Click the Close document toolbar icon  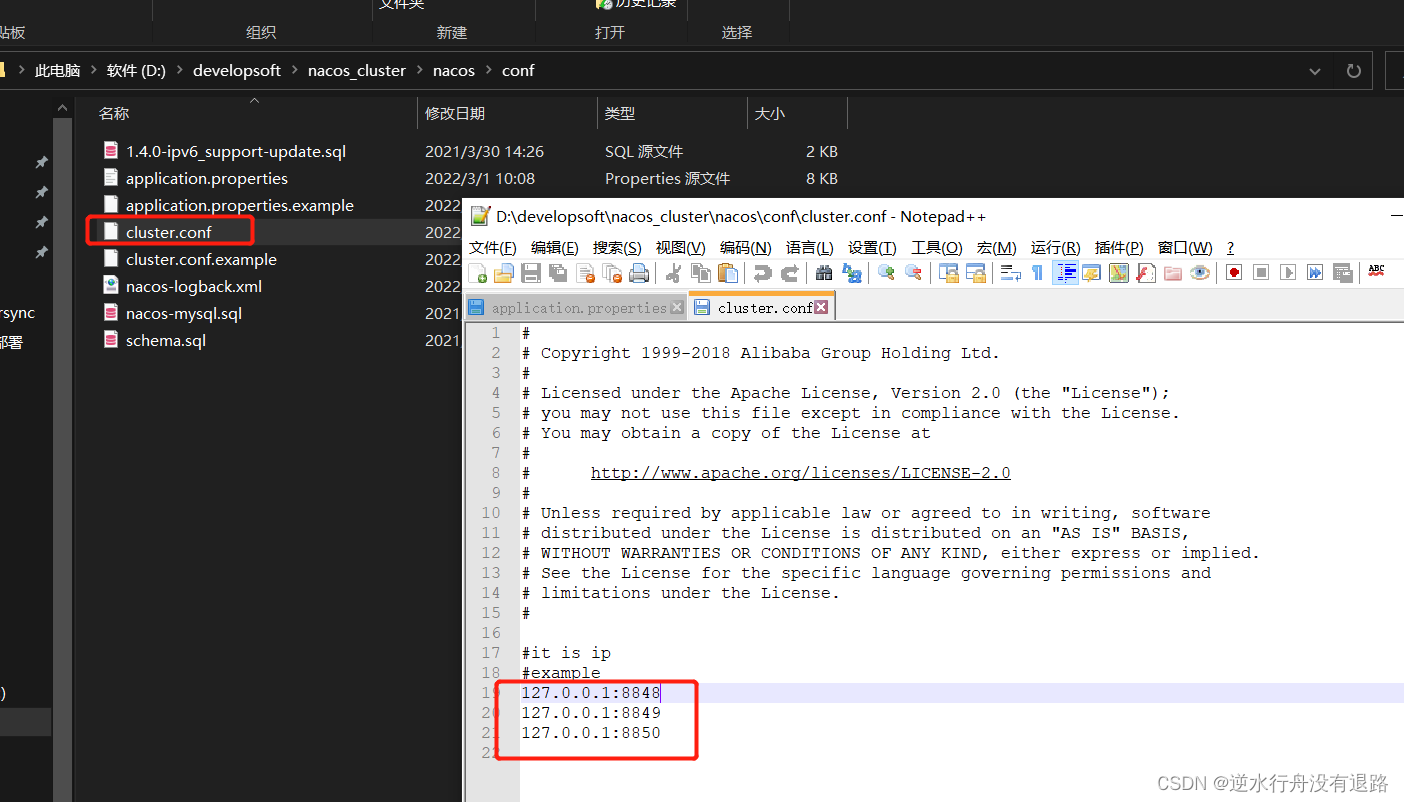point(585,272)
